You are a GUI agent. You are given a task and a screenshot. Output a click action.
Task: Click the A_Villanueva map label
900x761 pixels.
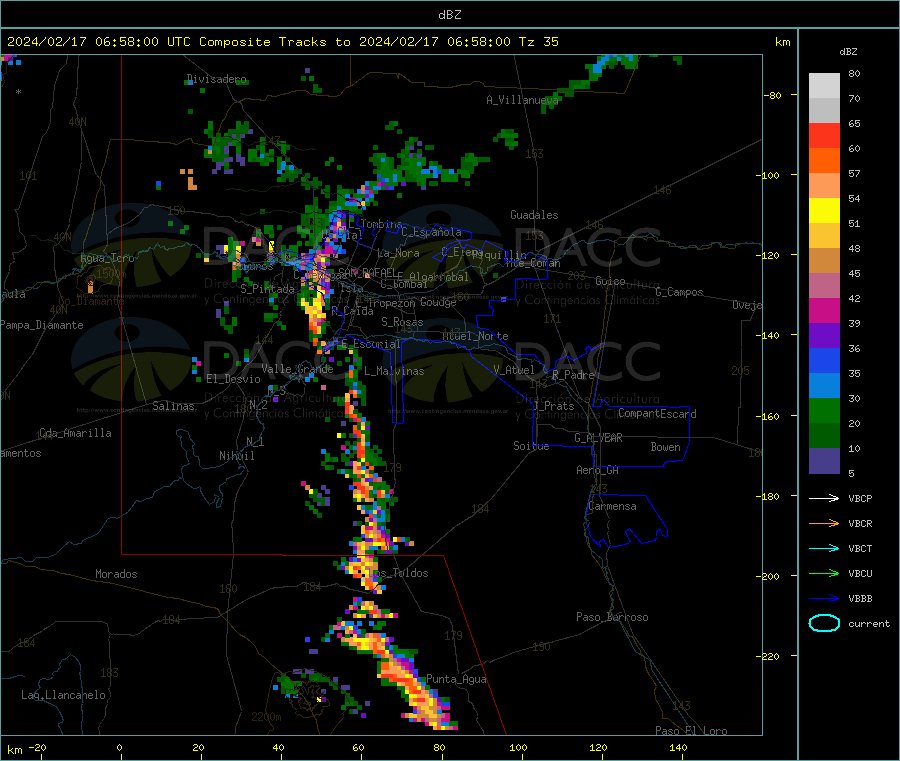pos(522,100)
